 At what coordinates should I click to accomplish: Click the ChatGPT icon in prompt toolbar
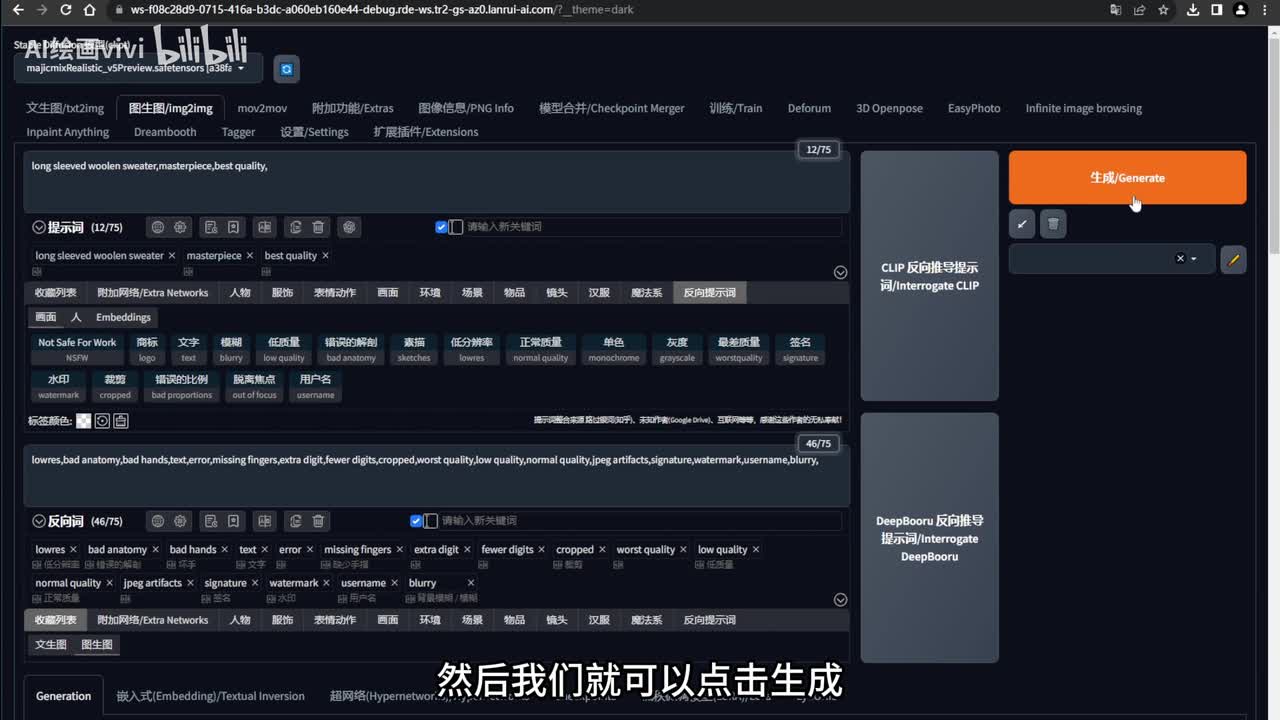348,227
